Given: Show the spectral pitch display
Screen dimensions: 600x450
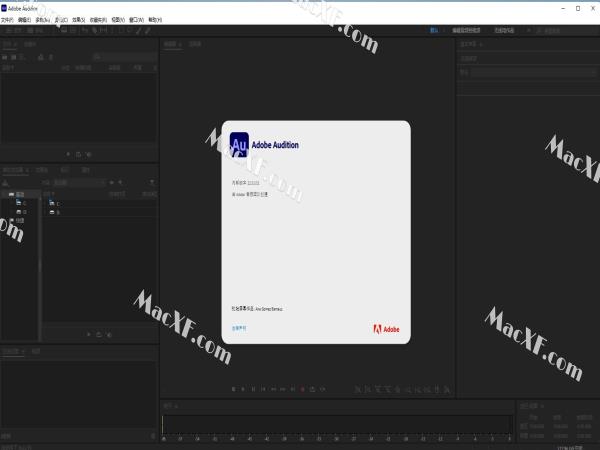Looking at the screenshot, I should coord(73,30).
